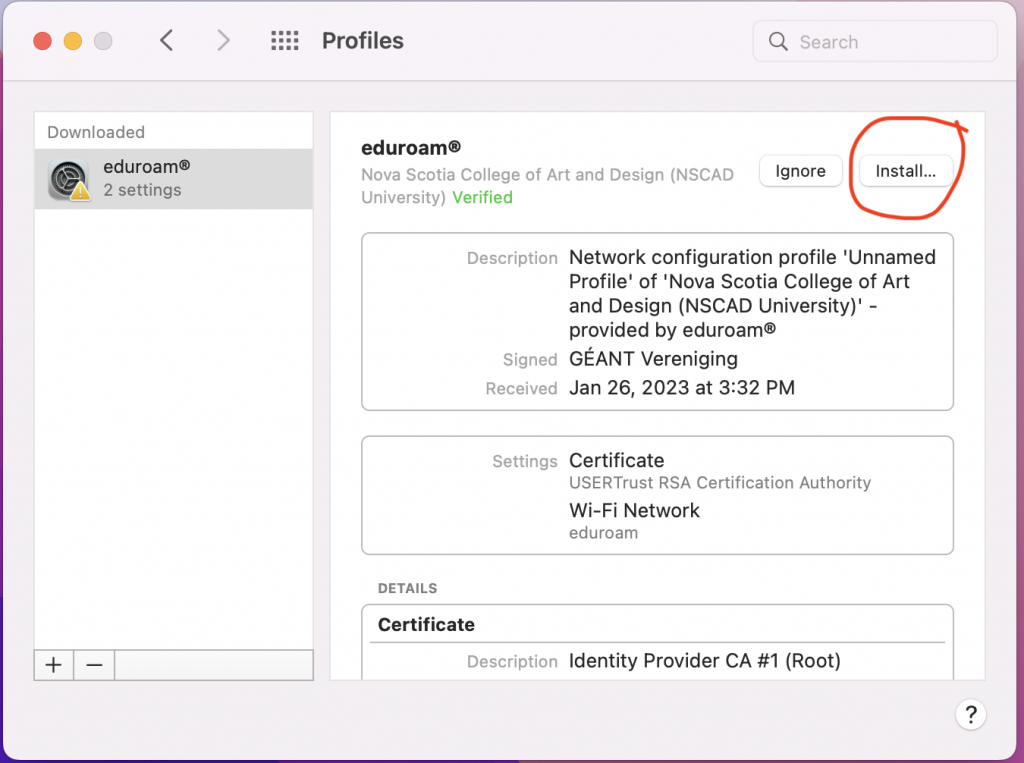The width and height of the screenshot is (1024, 763).
Task: Click the Search field
Action: tap(875, 42)
